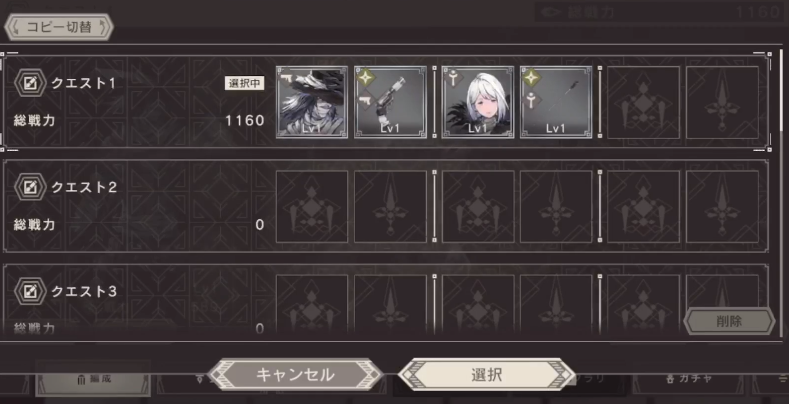Select the クエスト2 party row

[386, 206]
